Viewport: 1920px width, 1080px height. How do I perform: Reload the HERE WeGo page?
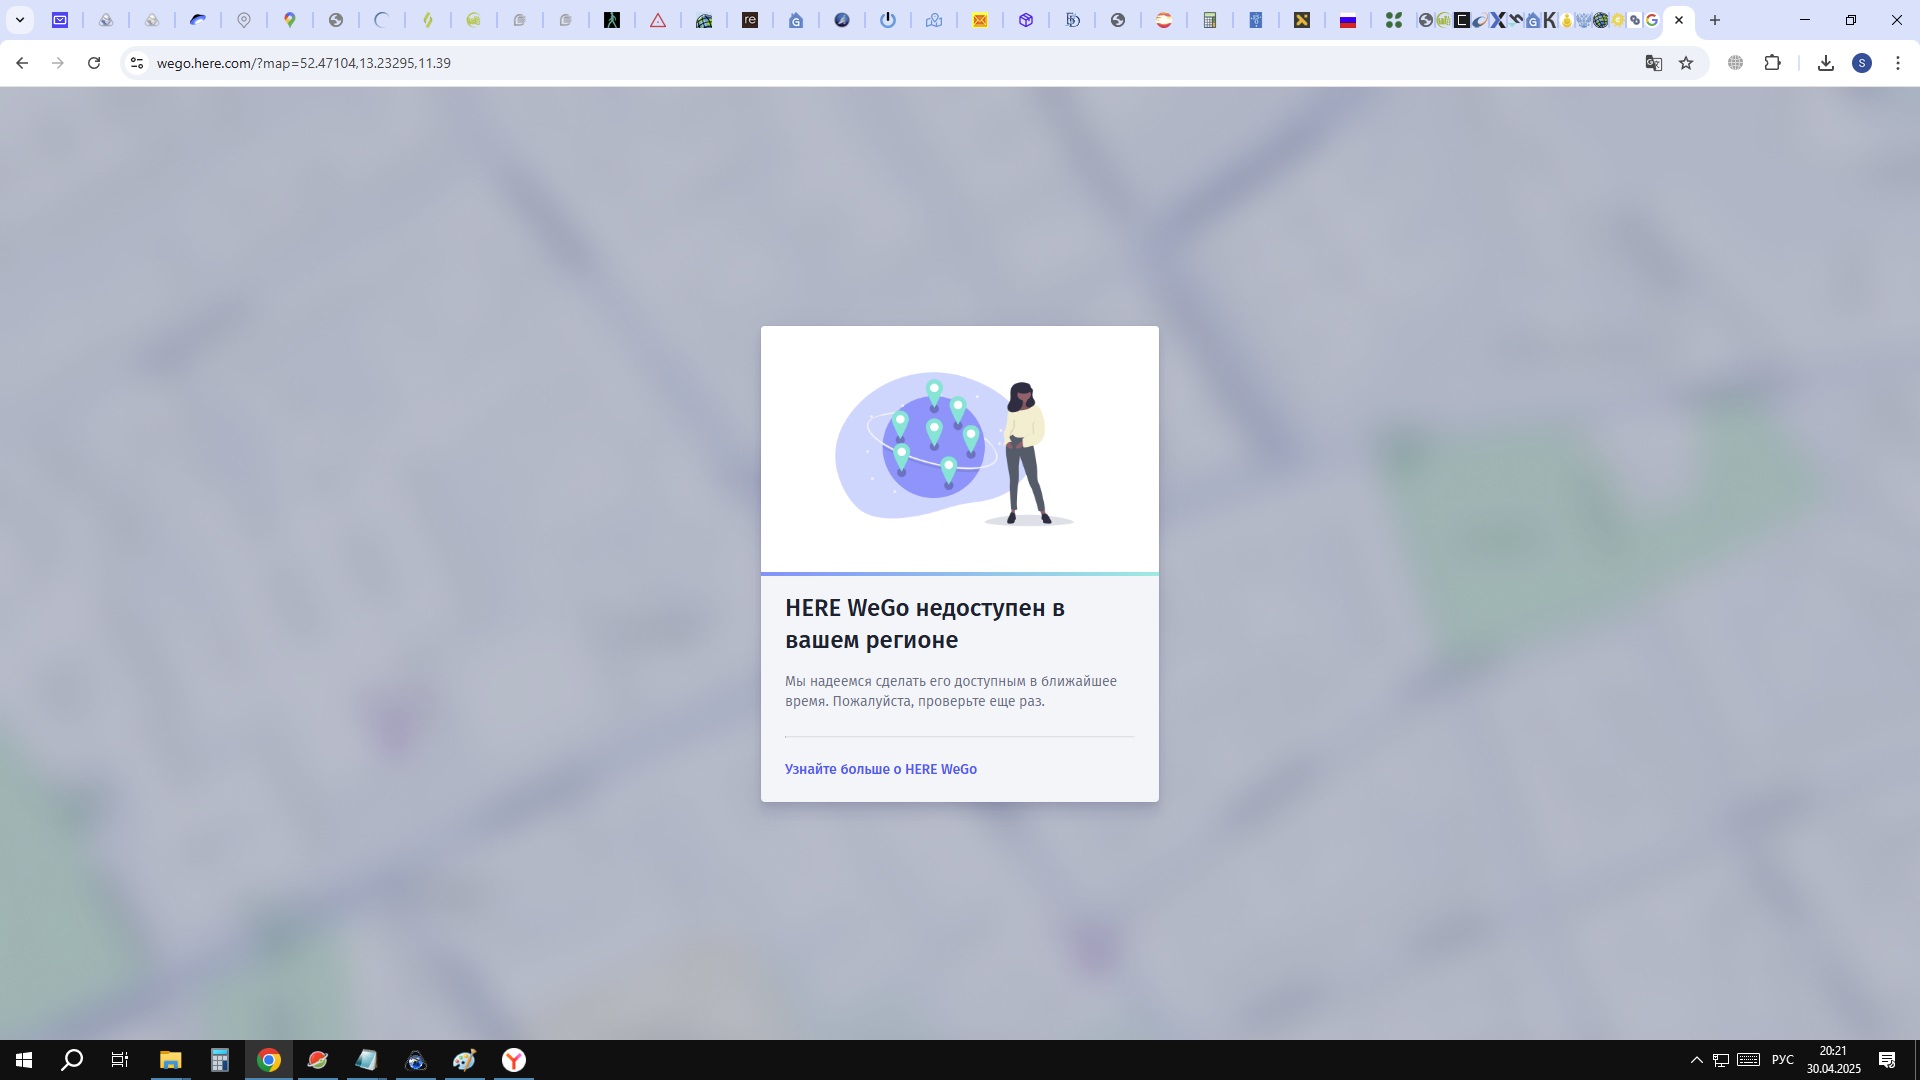[94, 63]
